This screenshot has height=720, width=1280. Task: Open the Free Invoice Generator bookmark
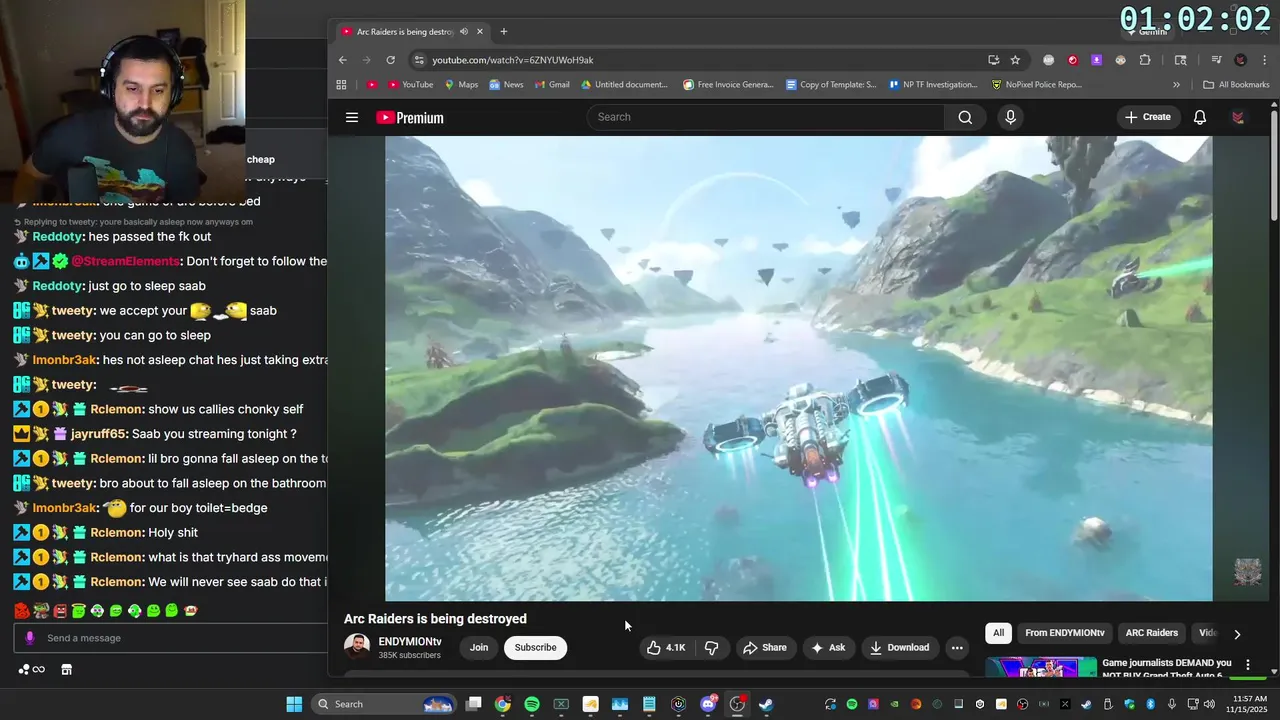728,85
